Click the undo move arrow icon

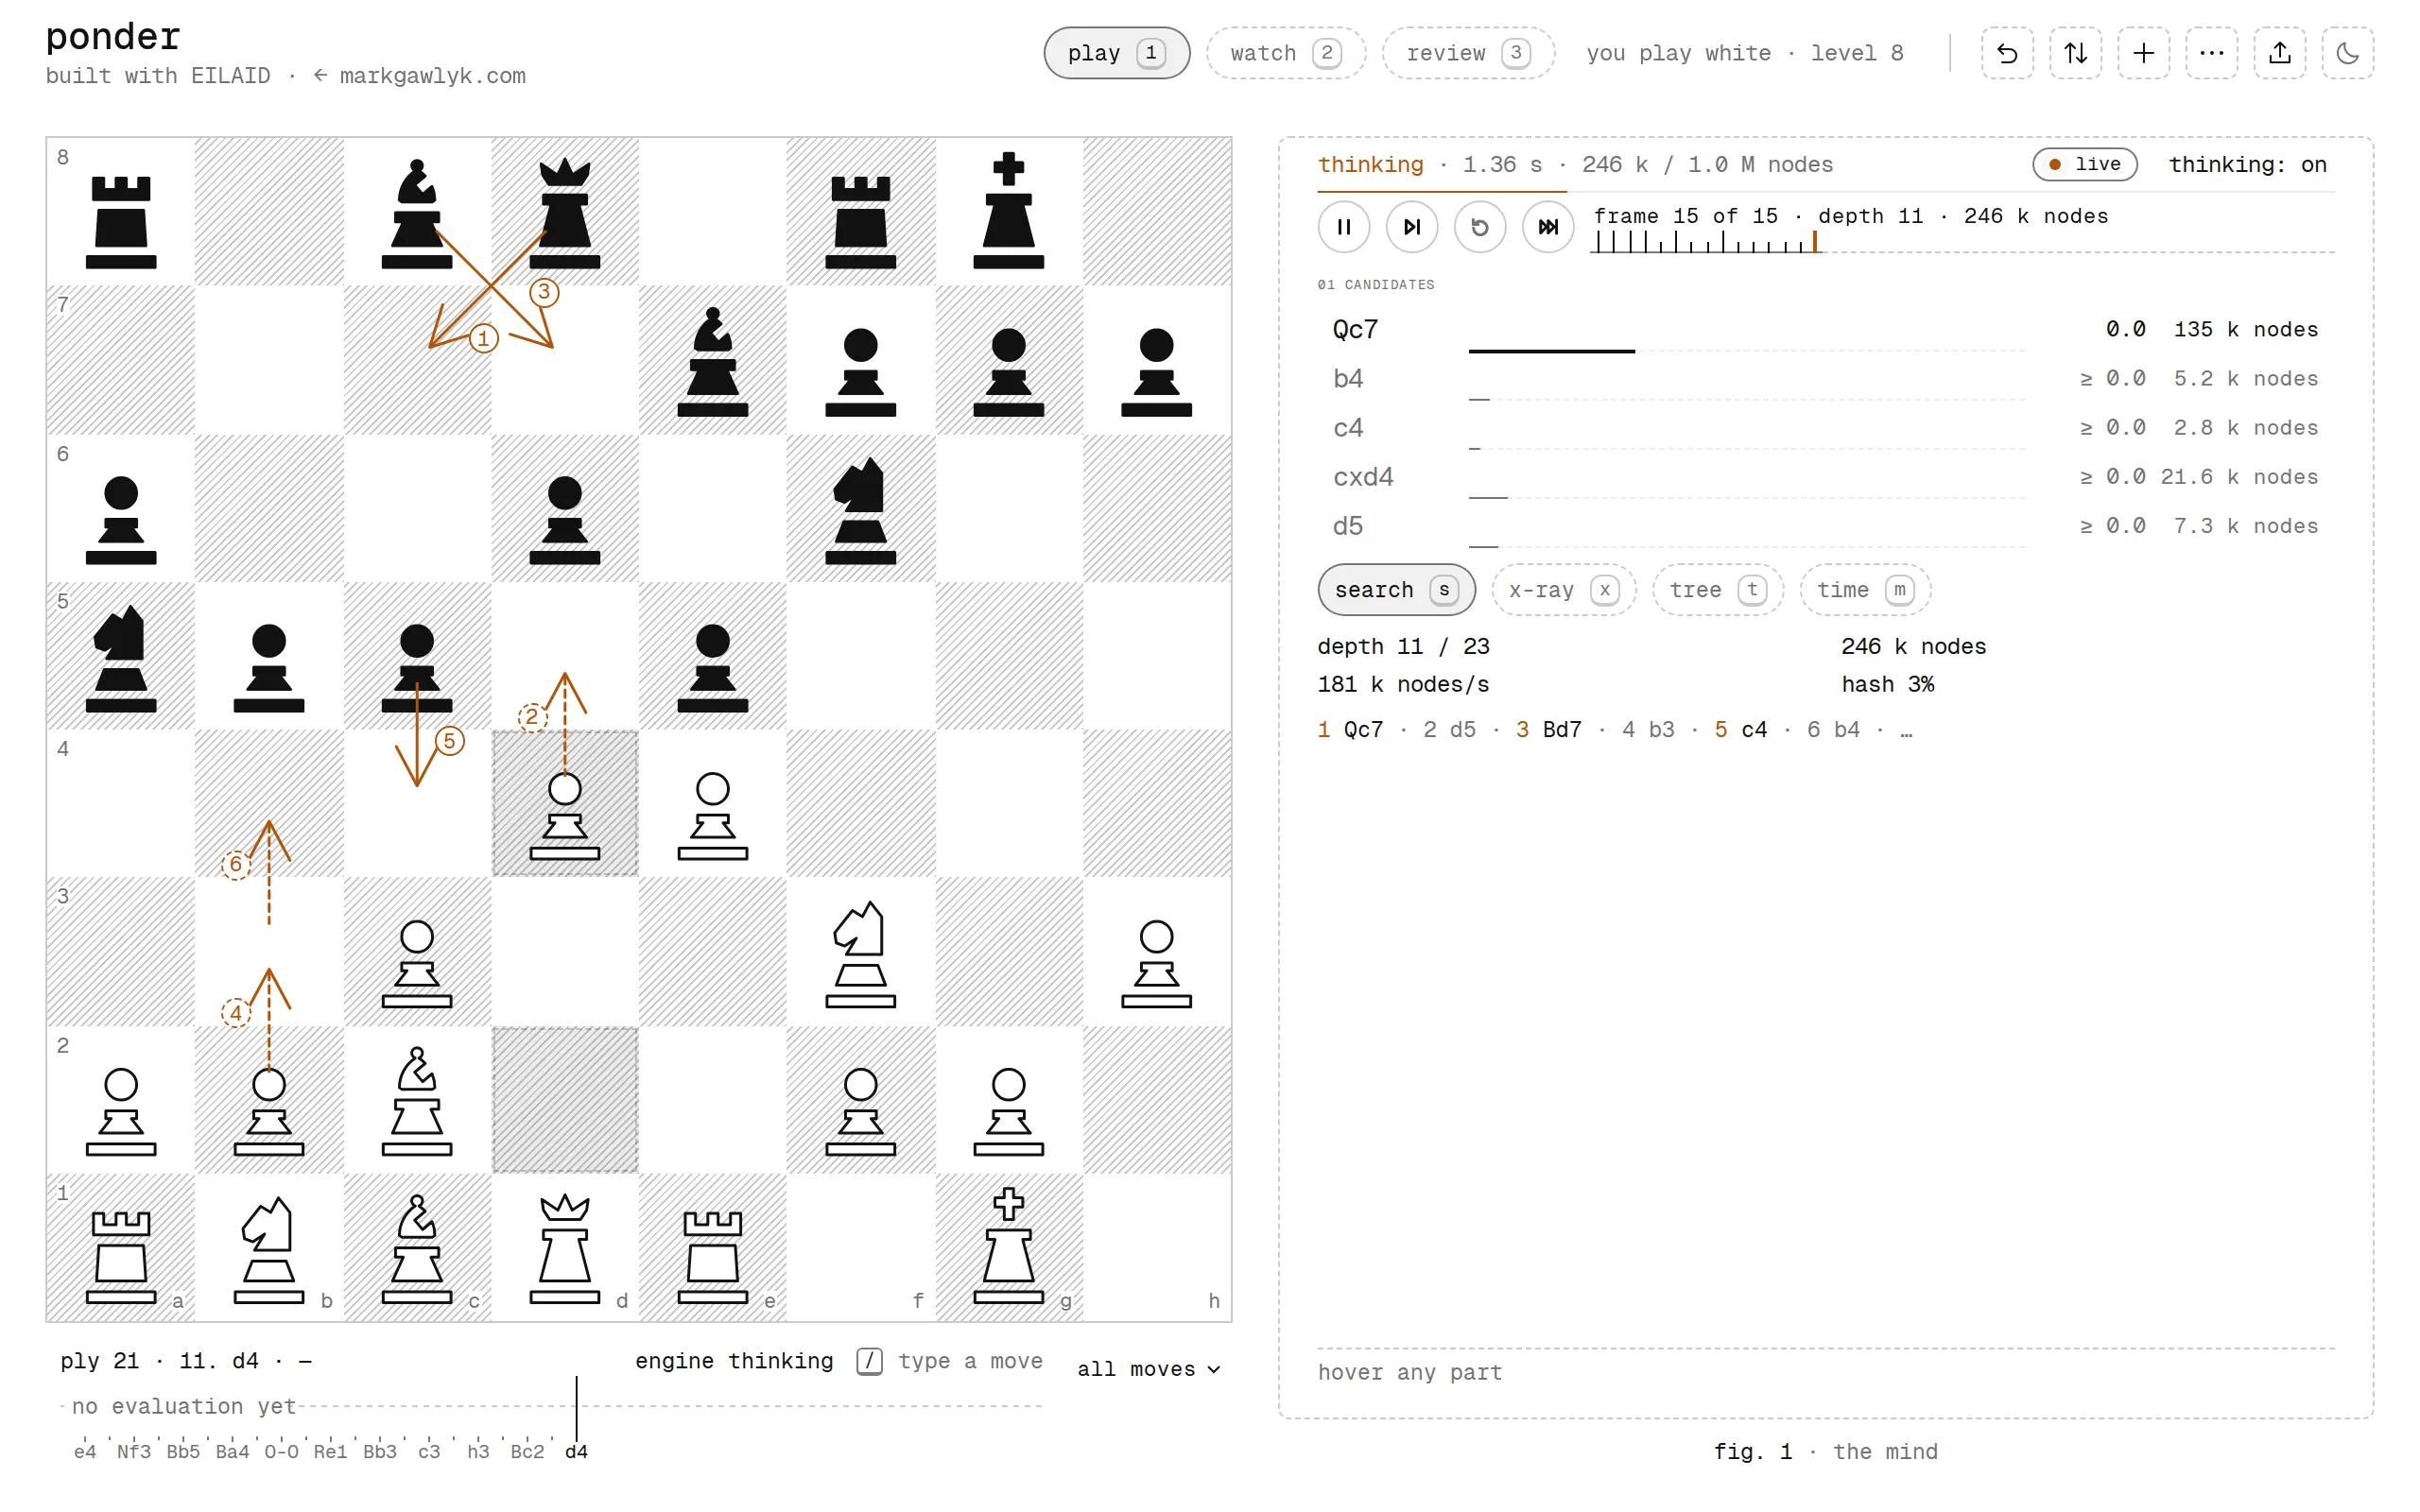pyautogui.click(x=2007, y=53)
